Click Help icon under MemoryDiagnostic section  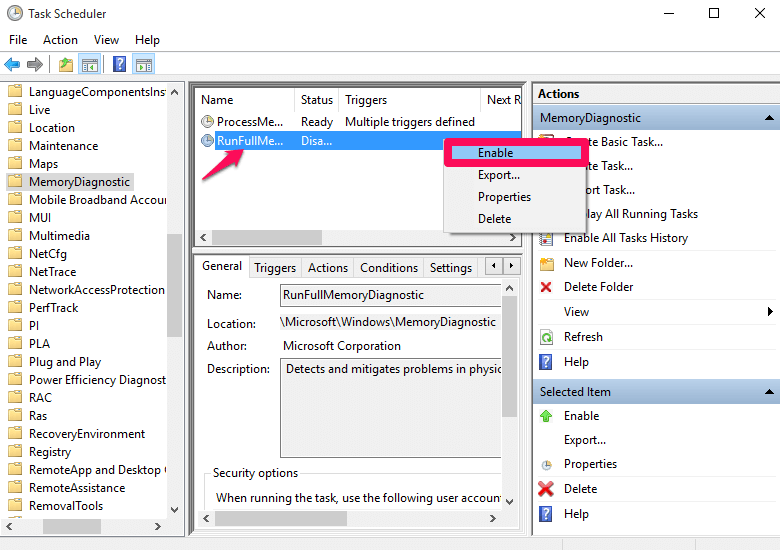click(546, 362)
